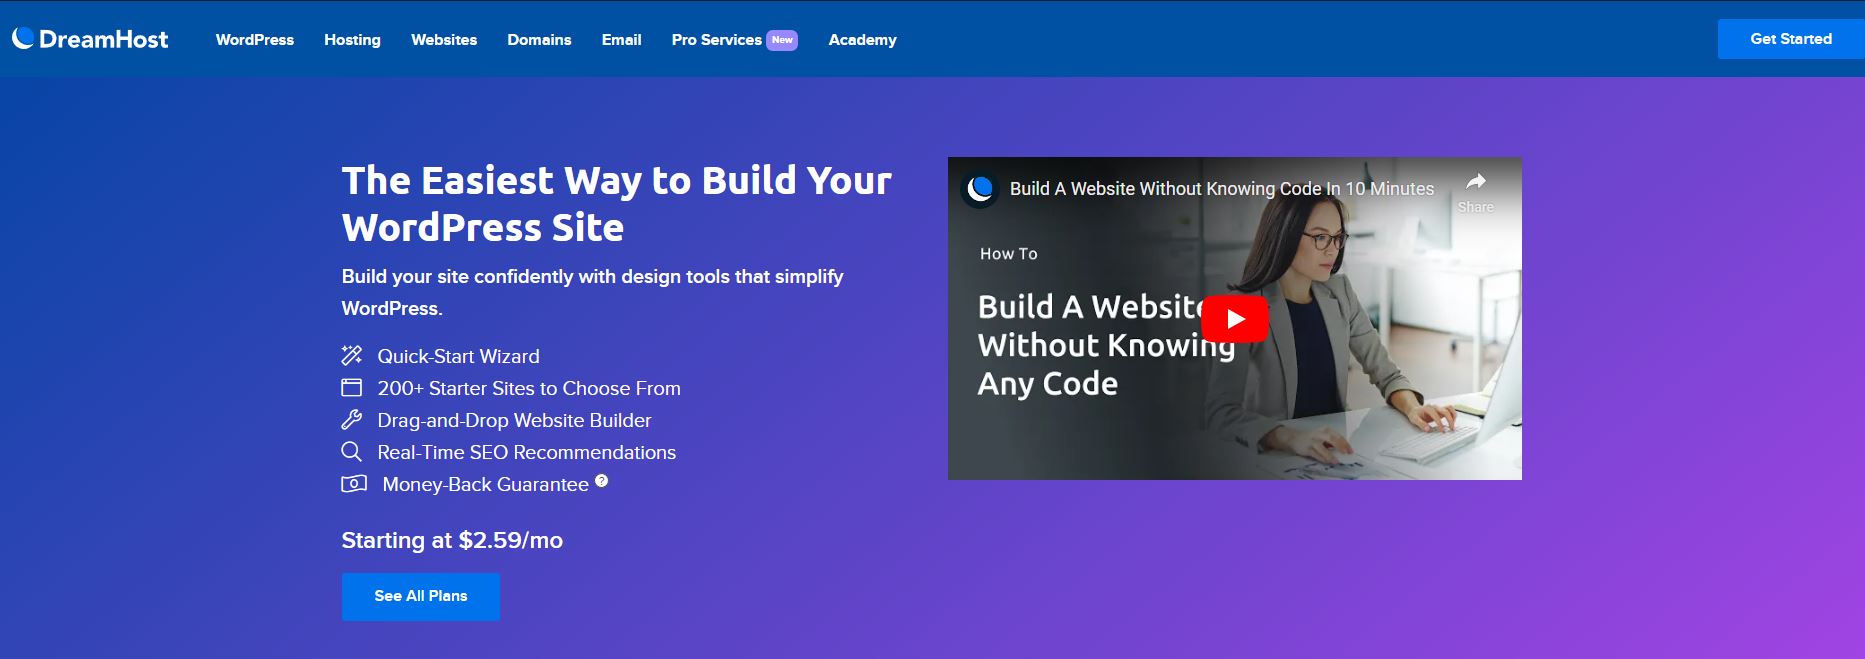Click the magic wand Quick-Start icon
Screen dimensions: 1865x659
pos(352,355)
